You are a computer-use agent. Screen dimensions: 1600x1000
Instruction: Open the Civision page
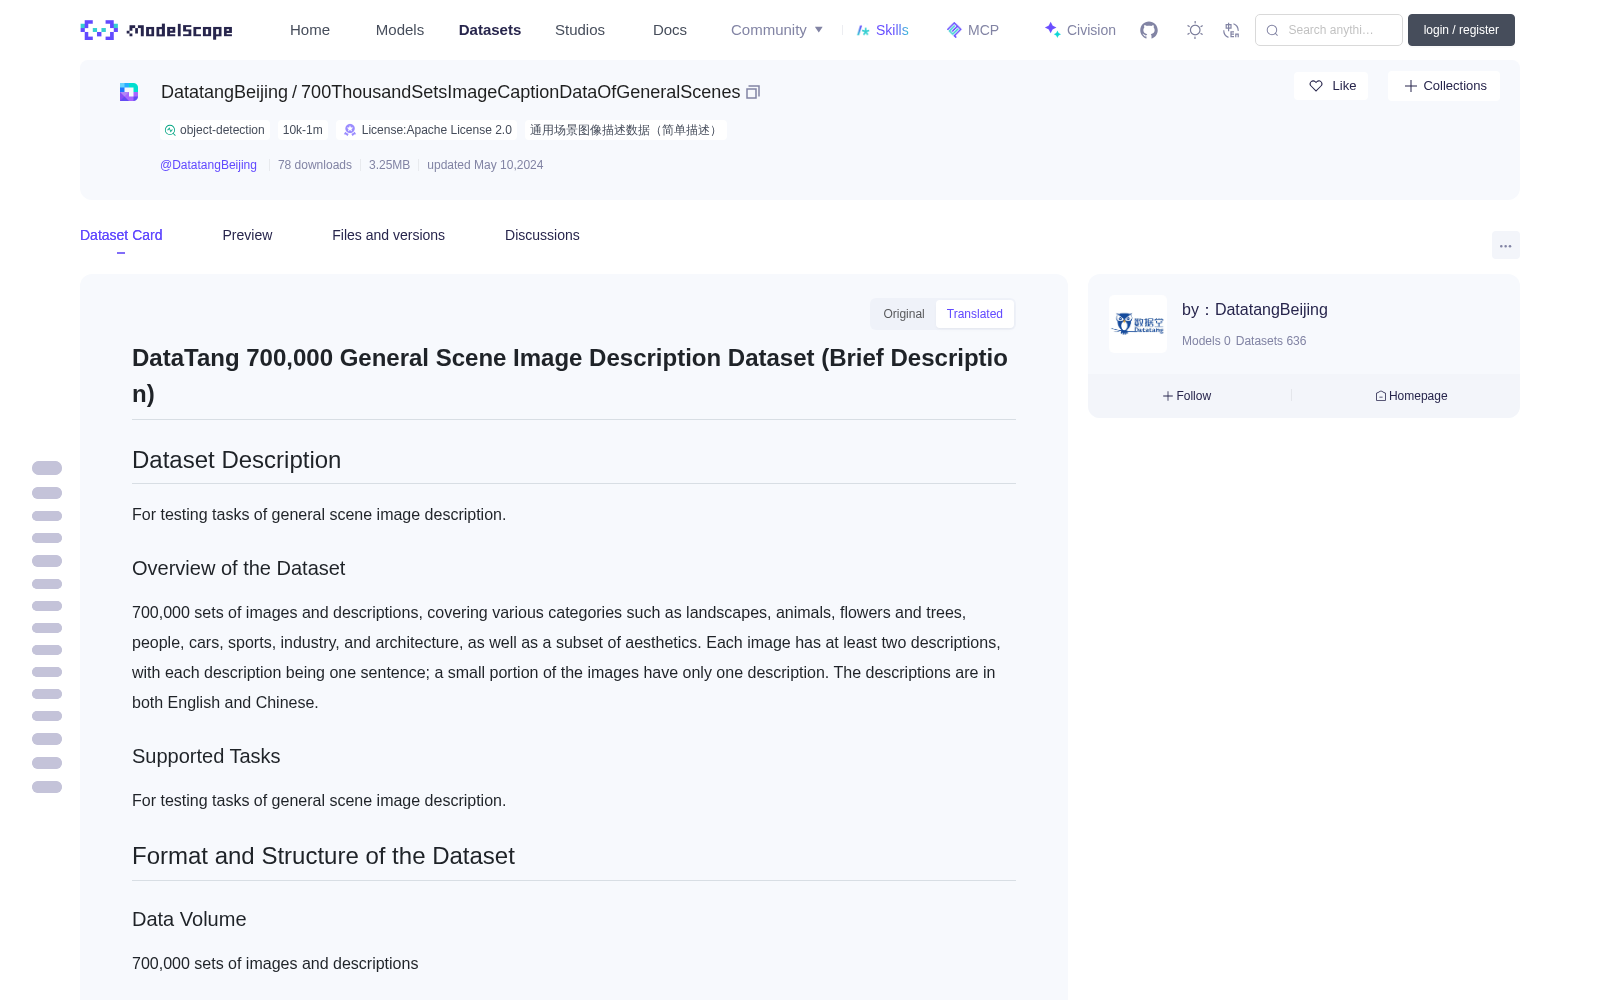(1080, 30)
